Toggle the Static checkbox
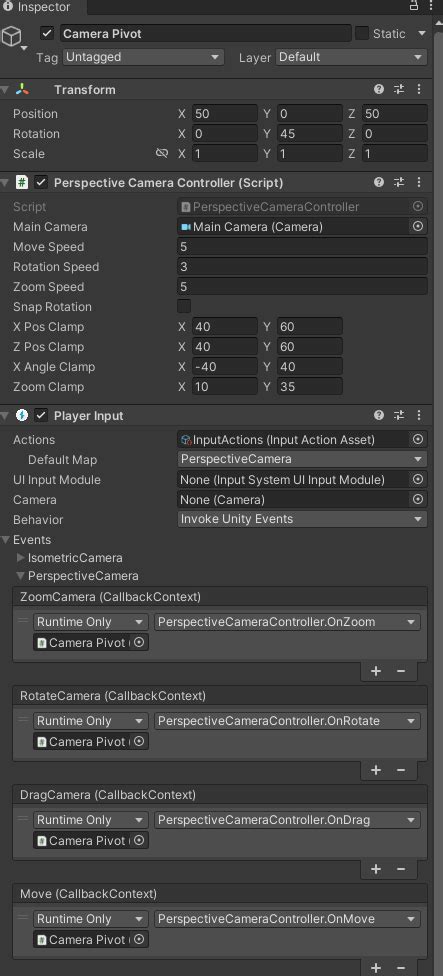The width and height of the screenshot is (443, 976). pos(361,34)
